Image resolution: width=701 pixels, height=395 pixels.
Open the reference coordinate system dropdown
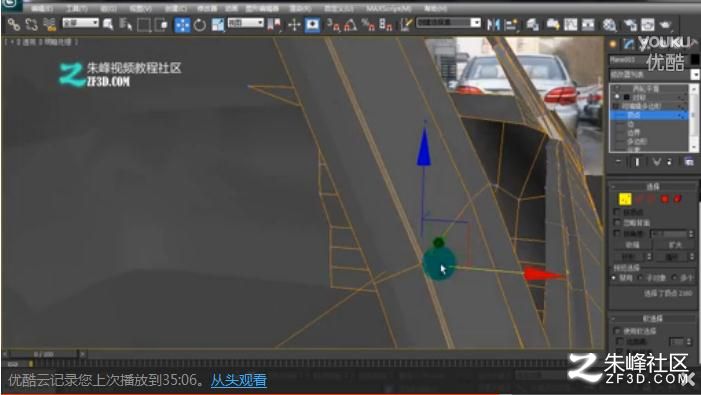pos(245,22)
